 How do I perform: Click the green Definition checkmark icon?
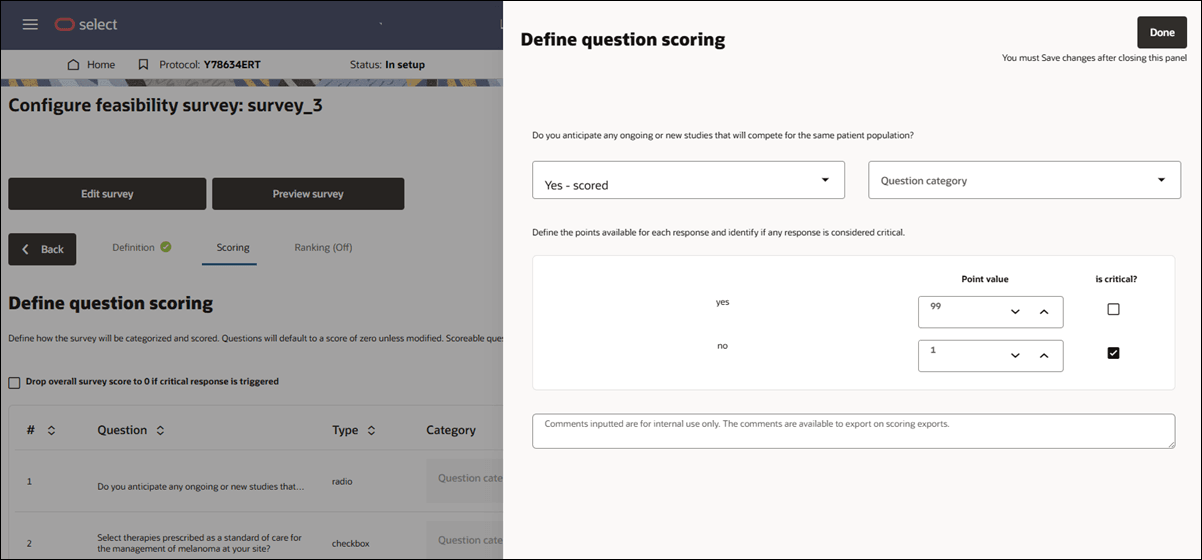[x=165, y=247]
